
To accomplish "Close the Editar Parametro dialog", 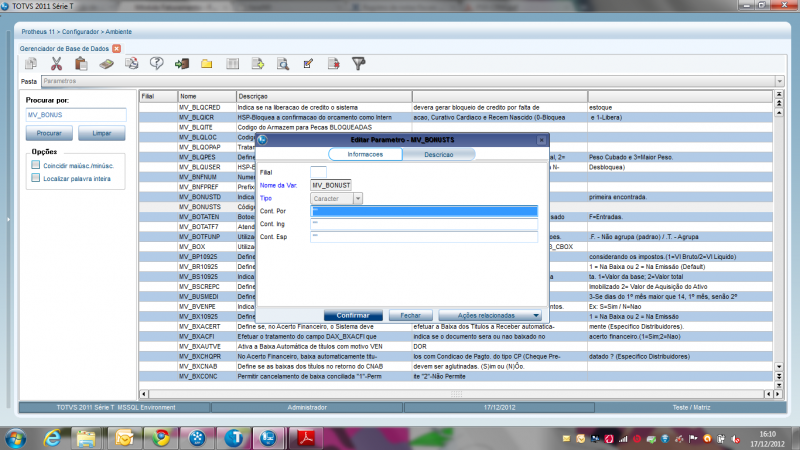I will pos(541,140).
